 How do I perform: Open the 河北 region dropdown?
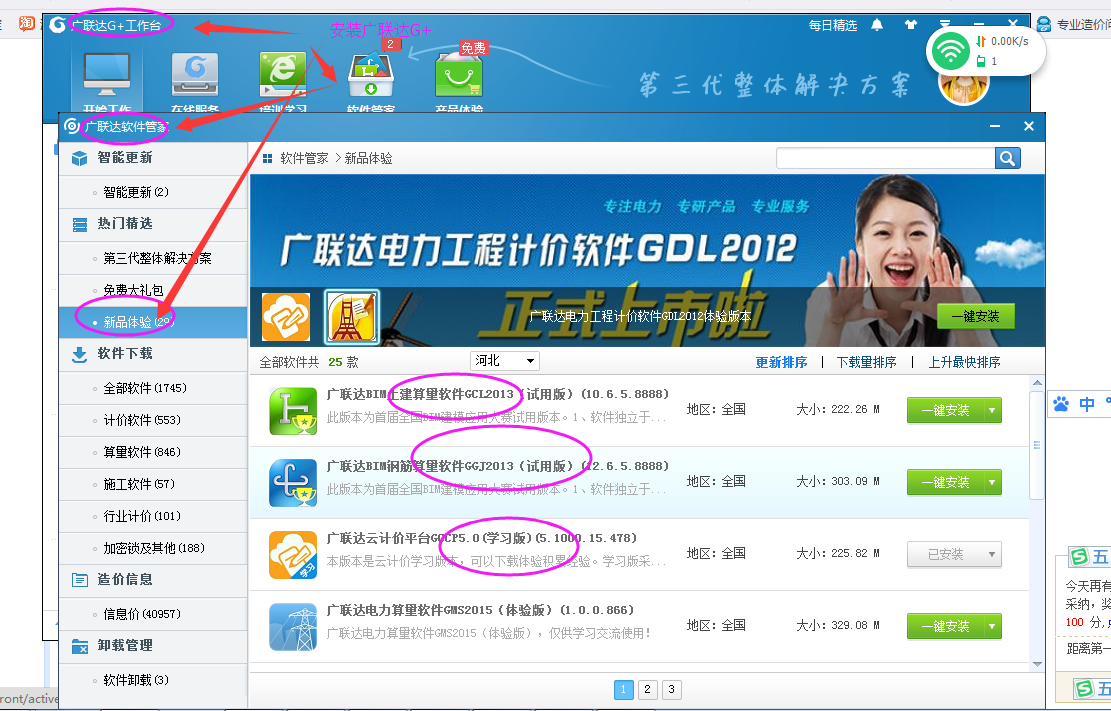click(x=504, y=361)
